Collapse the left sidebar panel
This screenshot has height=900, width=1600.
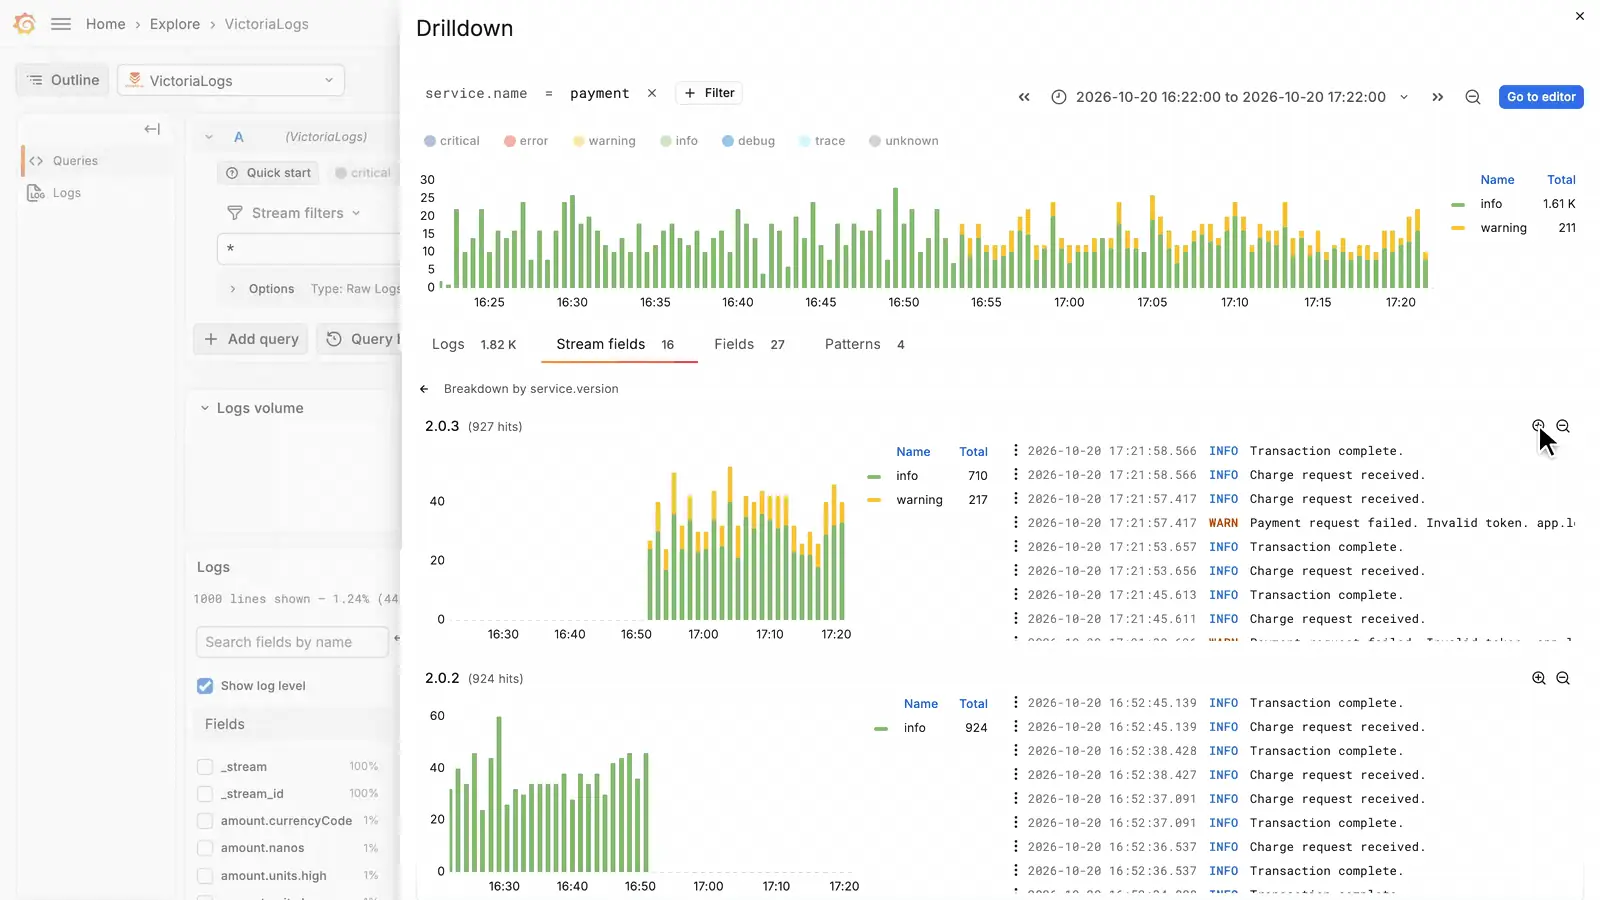(152, 129)
